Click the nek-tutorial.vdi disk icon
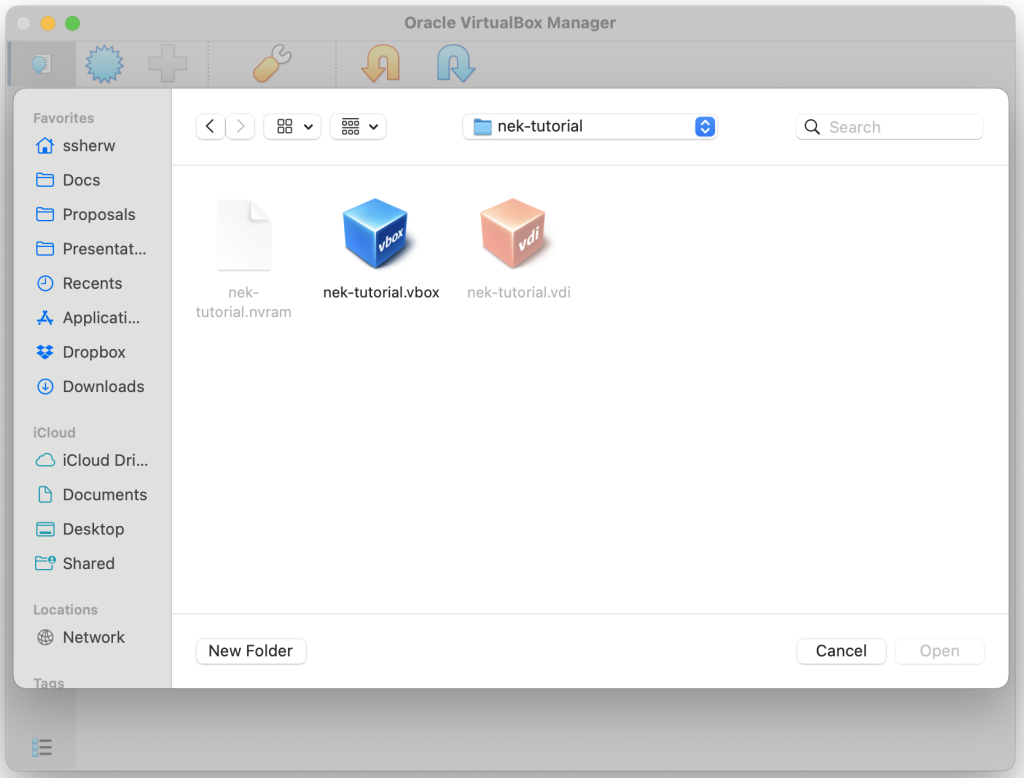 pyautogui.click(x=513, y=234)
